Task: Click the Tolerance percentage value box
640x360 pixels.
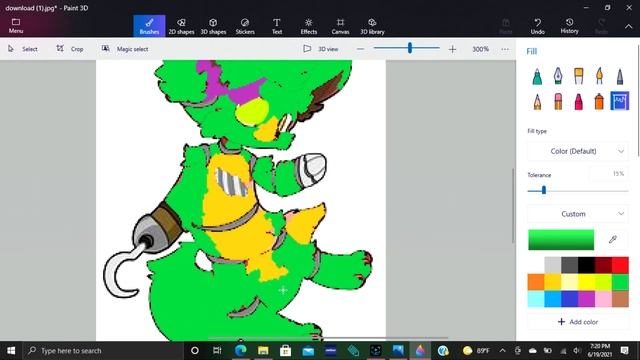Action: pyautogui.click(x=609, y=174)
